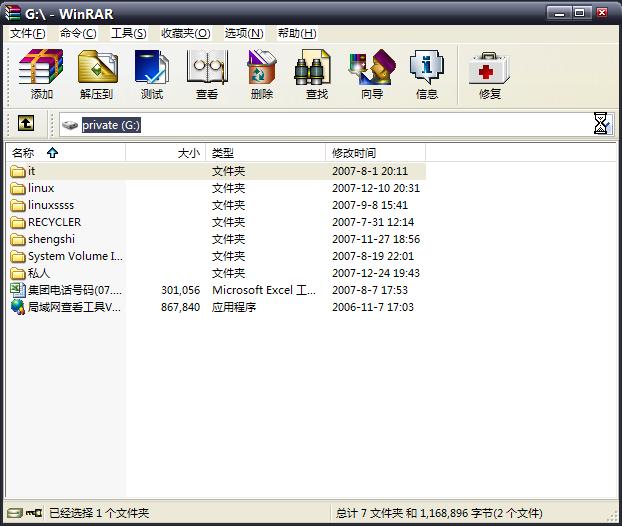This screenshot has height=526, width=622.
Task: Select the 私人 folder row
Action: pyautogui.click(x=217, y=273)
